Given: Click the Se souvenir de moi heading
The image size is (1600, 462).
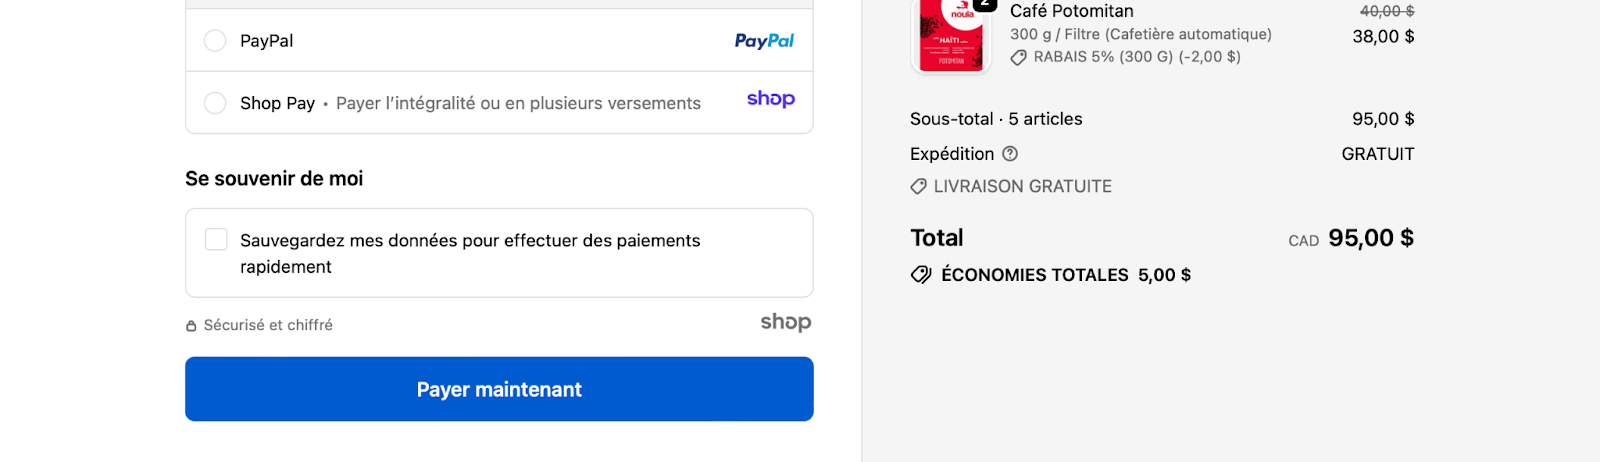Looking at the screenshot, I should (x=274, y=179).
